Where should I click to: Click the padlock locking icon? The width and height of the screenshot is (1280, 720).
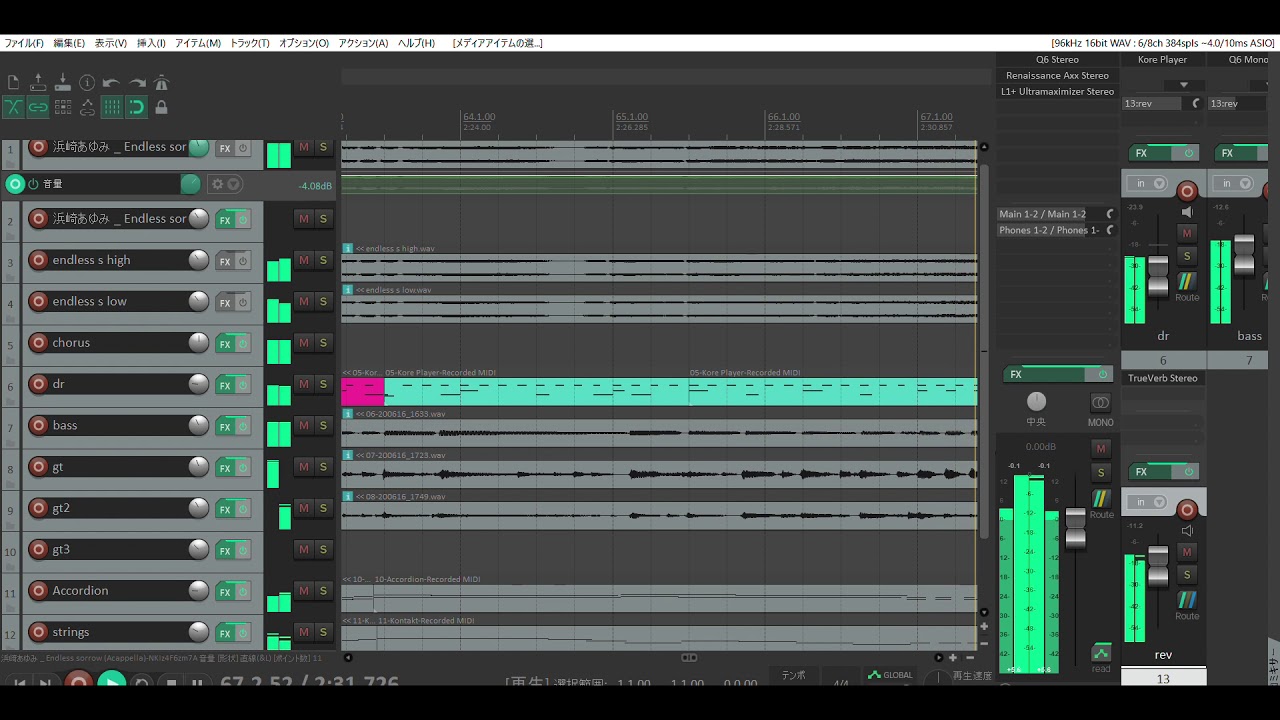pyautogui.click(x=161, y=107)
